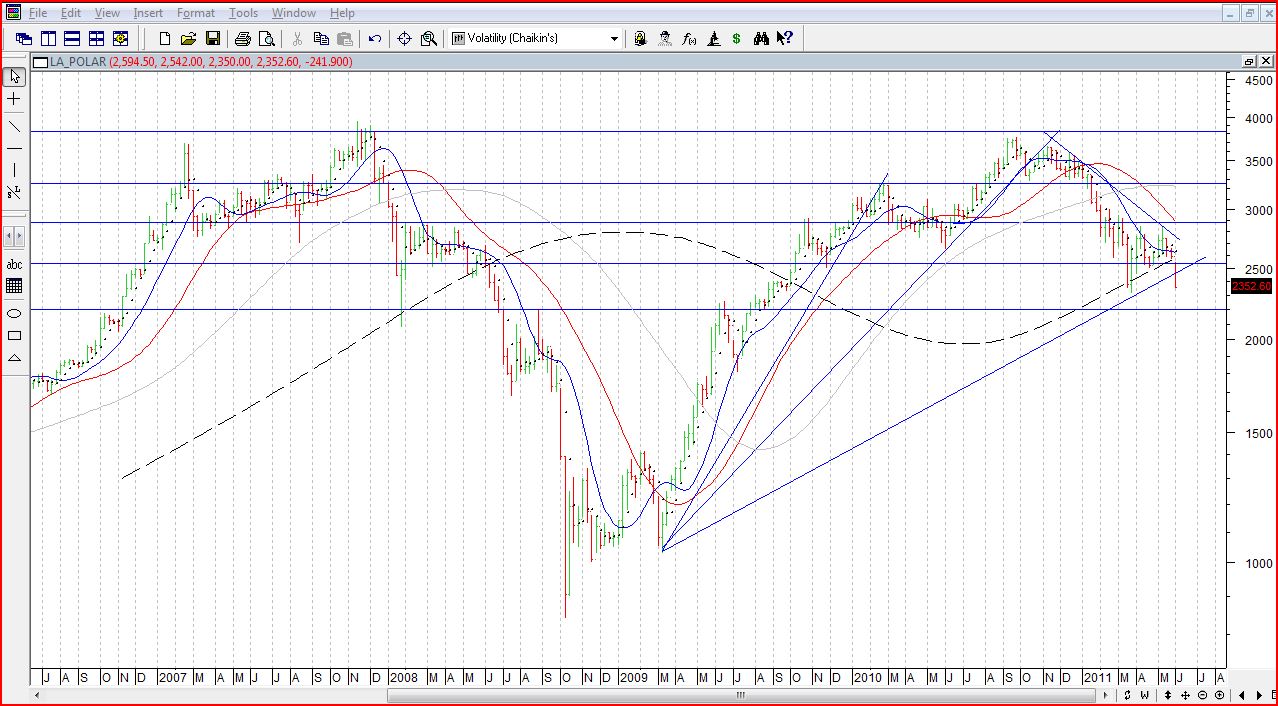1278x706 pixels.
Task: Click the zoom in plus circle
Action: pyautogui.click(x=1219, y=695)
